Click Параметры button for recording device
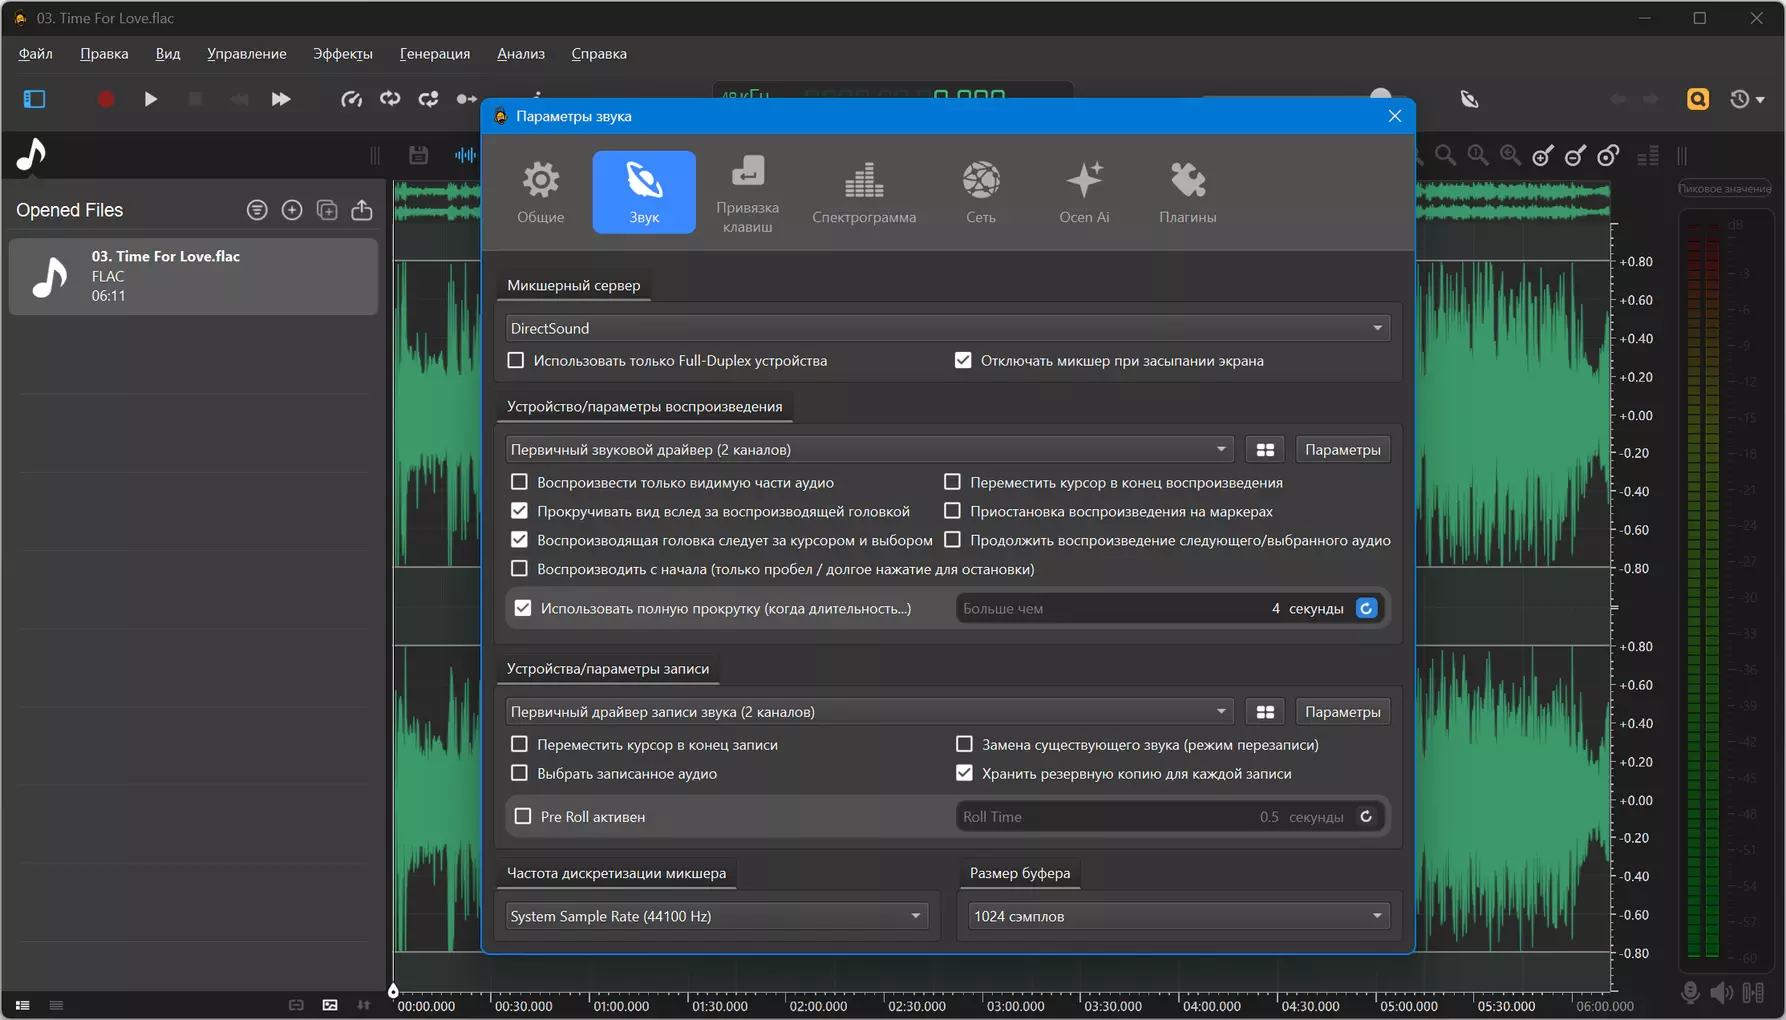Screen dimensions: 1786x1020 (1342, 712)
